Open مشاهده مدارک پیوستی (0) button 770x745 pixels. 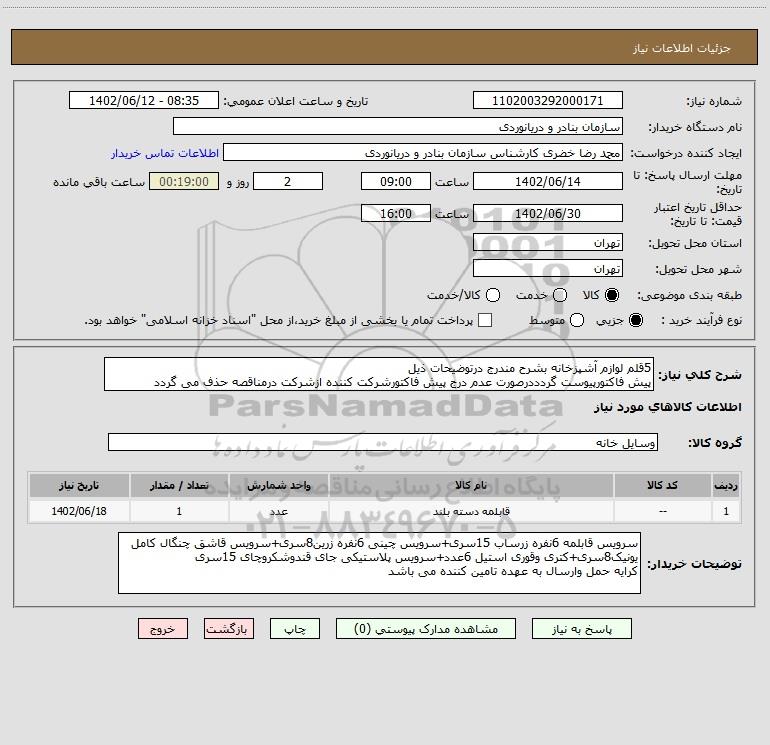point(426,629)
